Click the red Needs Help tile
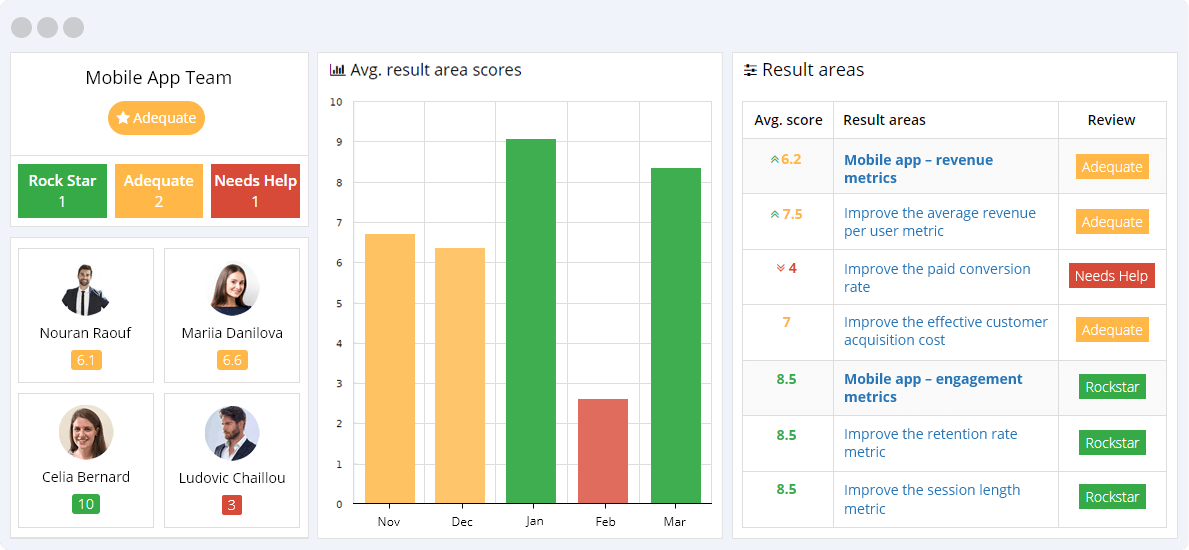This screenshot has height=550, width=1189. (x=255, y=191)
